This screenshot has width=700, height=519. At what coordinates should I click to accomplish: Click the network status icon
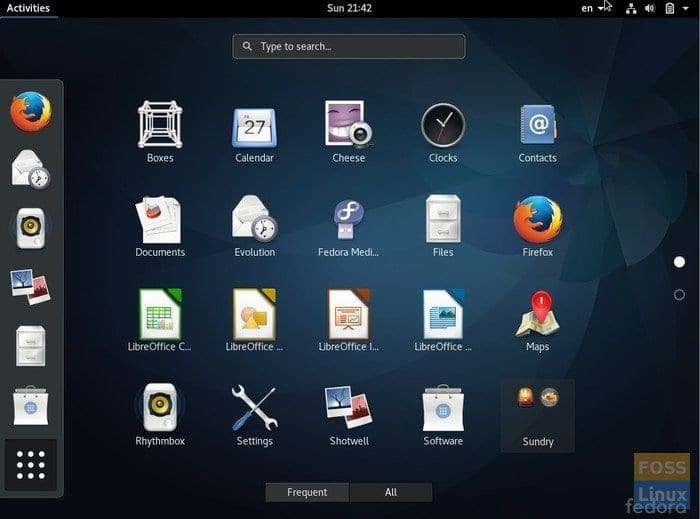point(631,8)
